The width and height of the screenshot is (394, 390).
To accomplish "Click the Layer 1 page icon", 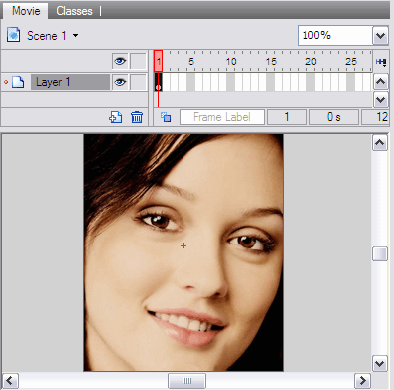I will click(x=18, y=82).
